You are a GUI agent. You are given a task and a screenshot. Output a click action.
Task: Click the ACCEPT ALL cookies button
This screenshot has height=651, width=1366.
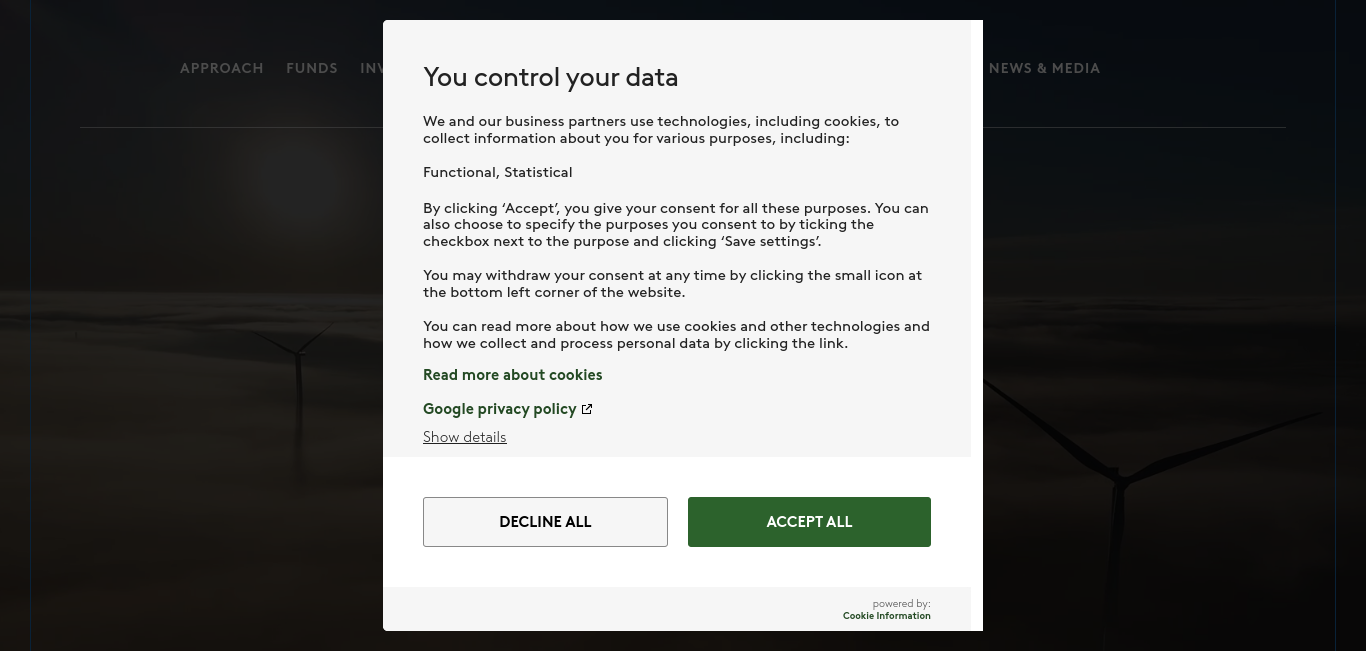pos(809,522)
